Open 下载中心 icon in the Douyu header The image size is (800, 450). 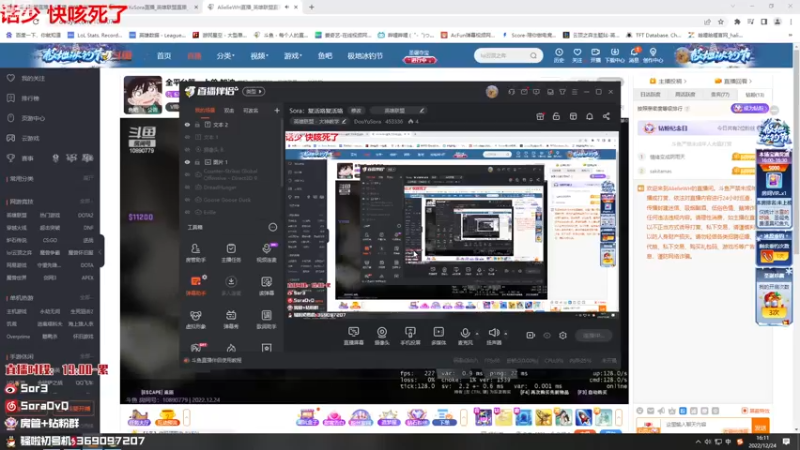614,55
